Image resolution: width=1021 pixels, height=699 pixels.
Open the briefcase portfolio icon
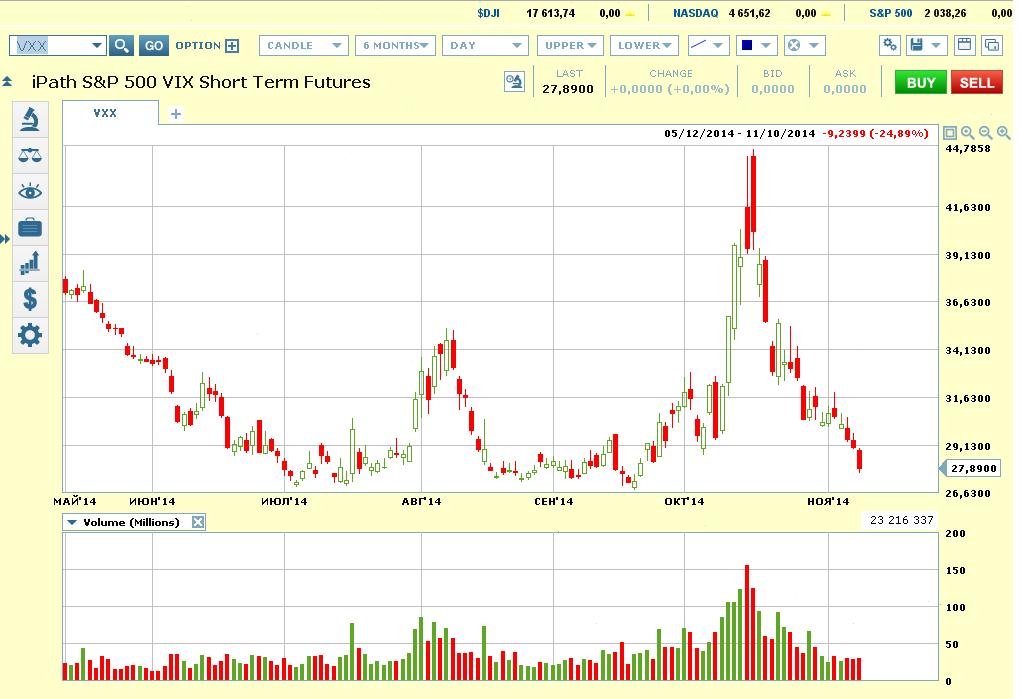coord(30,227)
